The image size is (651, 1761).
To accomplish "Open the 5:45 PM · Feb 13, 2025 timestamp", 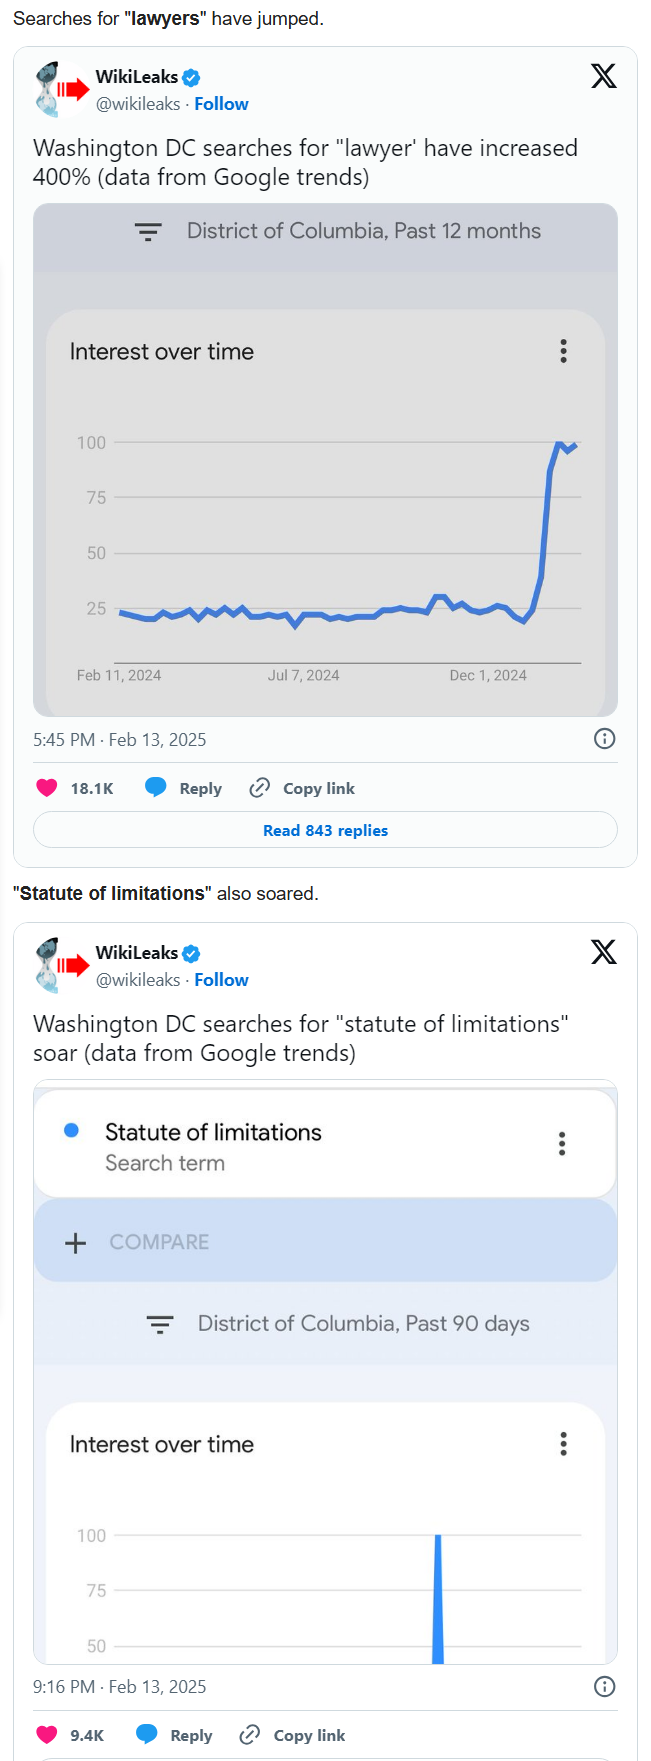I will (x=120, y=740).
